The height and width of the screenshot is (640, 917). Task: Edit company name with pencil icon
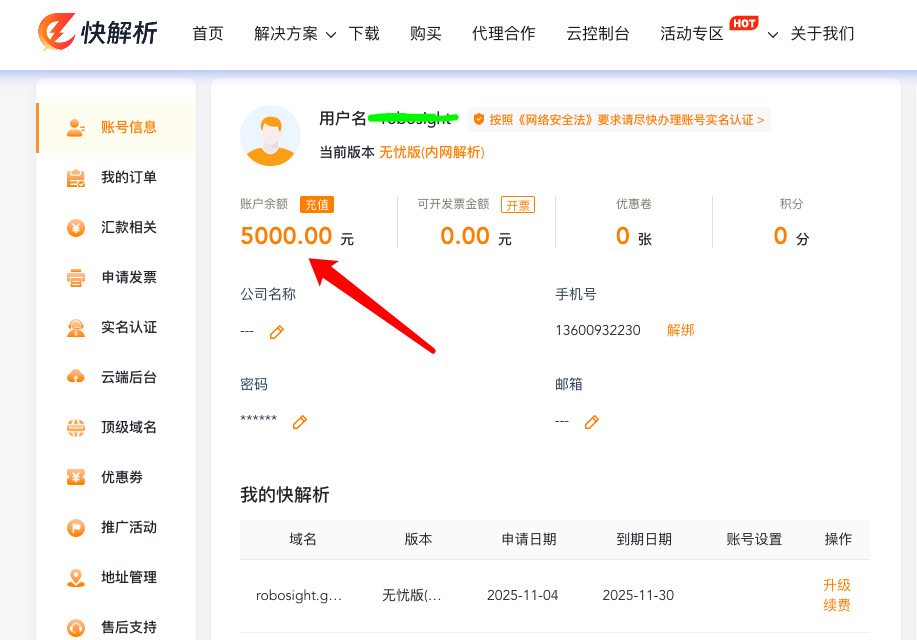click(x=277, y=332)
